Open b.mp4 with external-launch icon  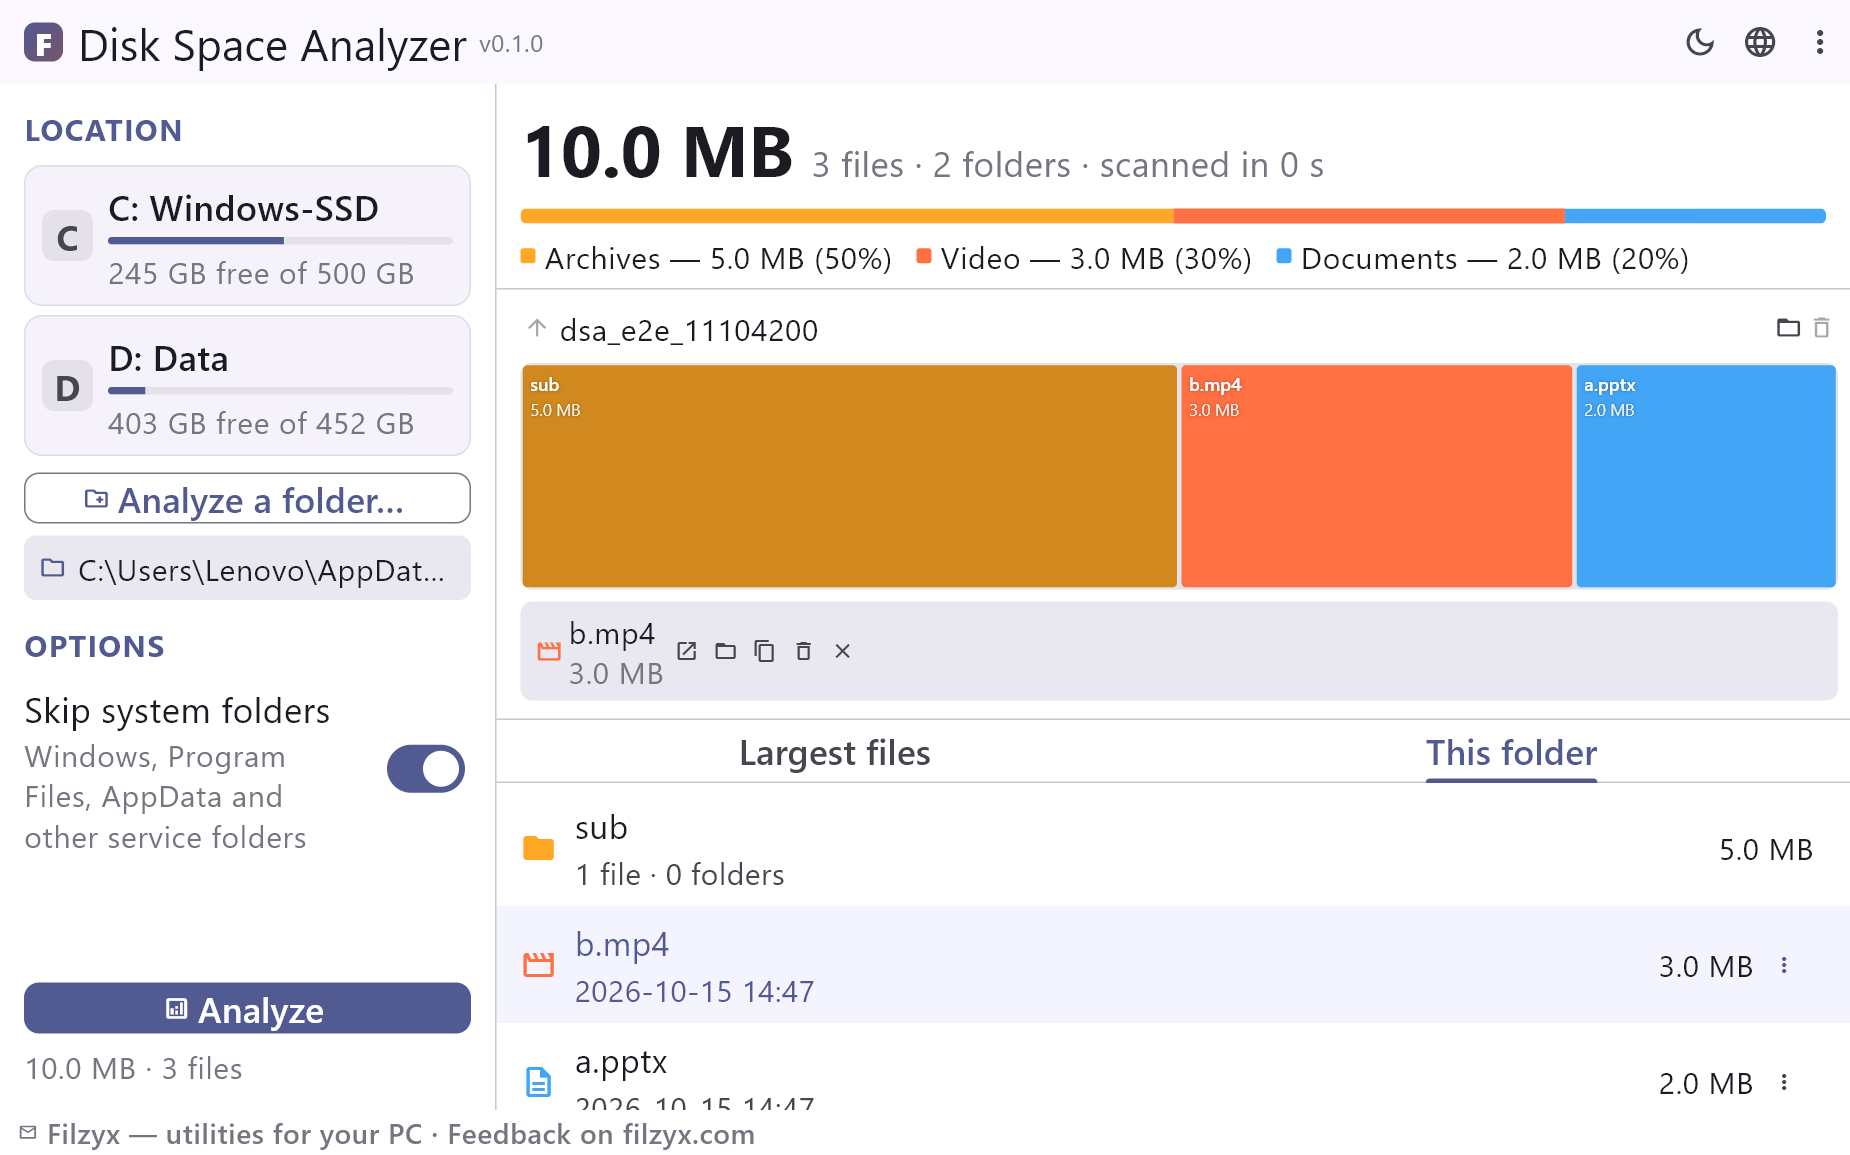(687, 651)
